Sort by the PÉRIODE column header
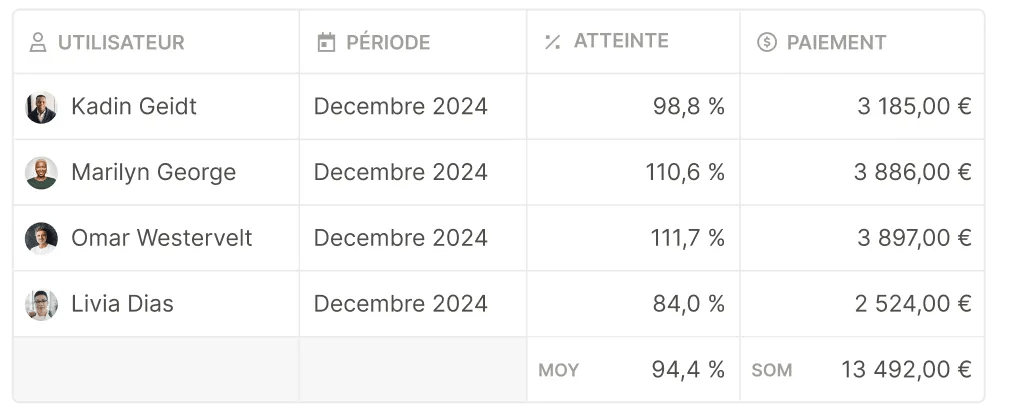 (x=388, y=42)
